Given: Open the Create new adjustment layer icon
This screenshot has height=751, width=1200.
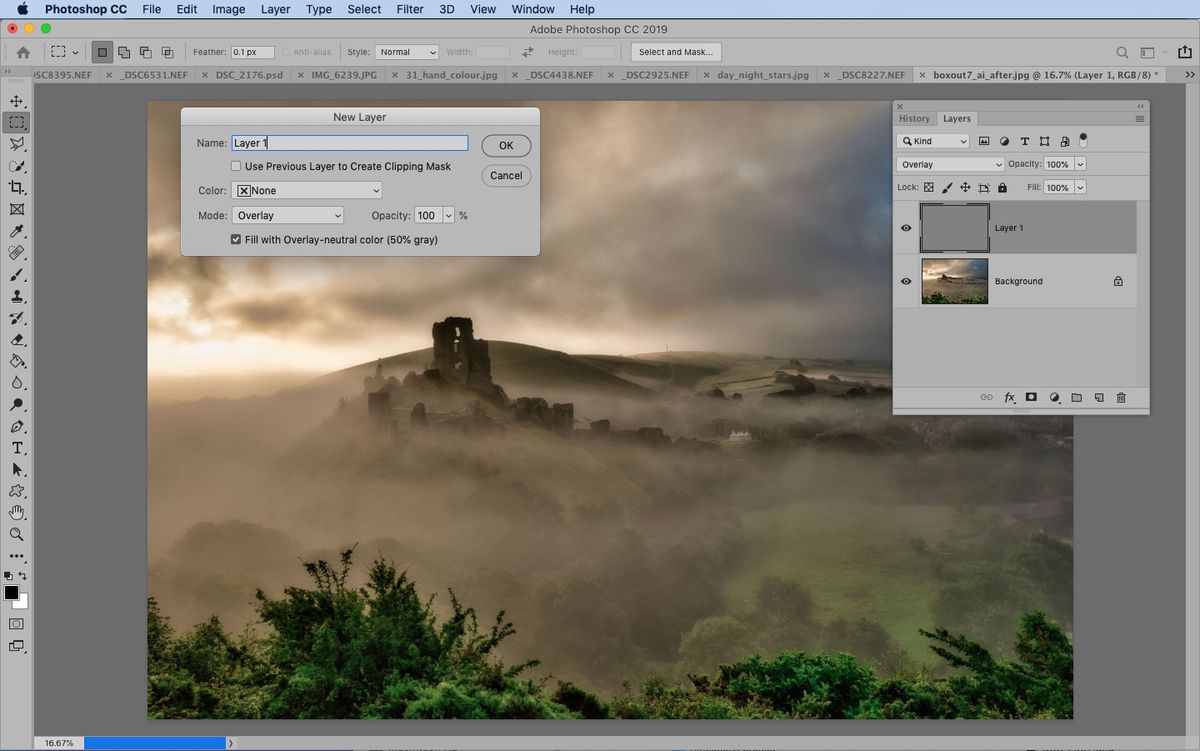Looking at the screenshot, I should click(1054, 397).
